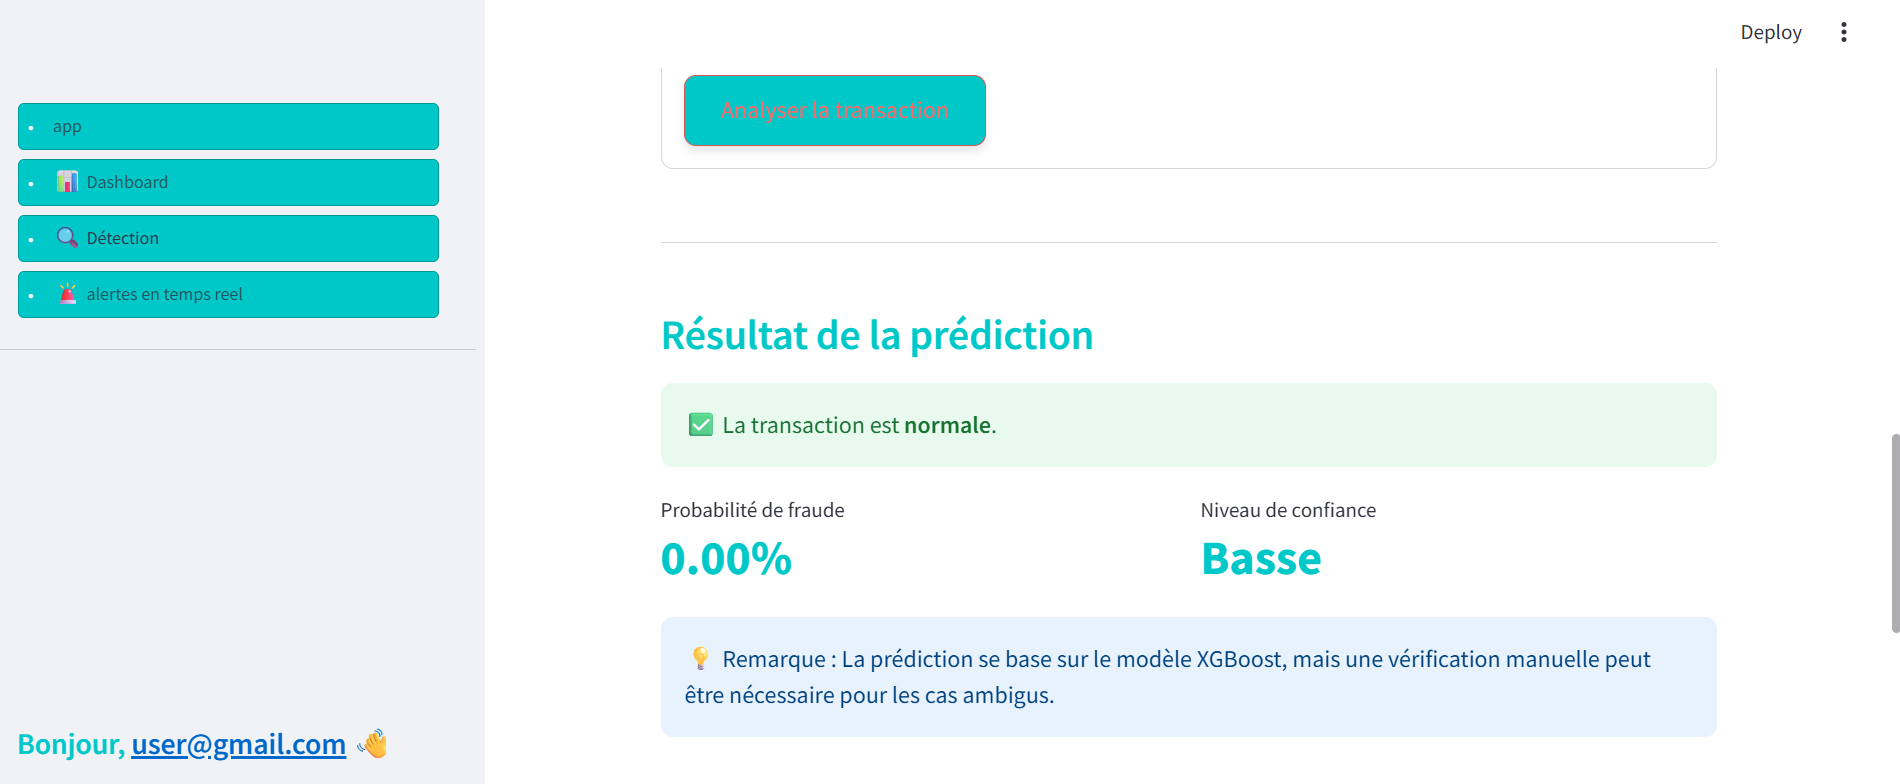Click the 0.00% fraud probability value
Viewport: 1900px width, 784px height.
[x=726, y=558]
